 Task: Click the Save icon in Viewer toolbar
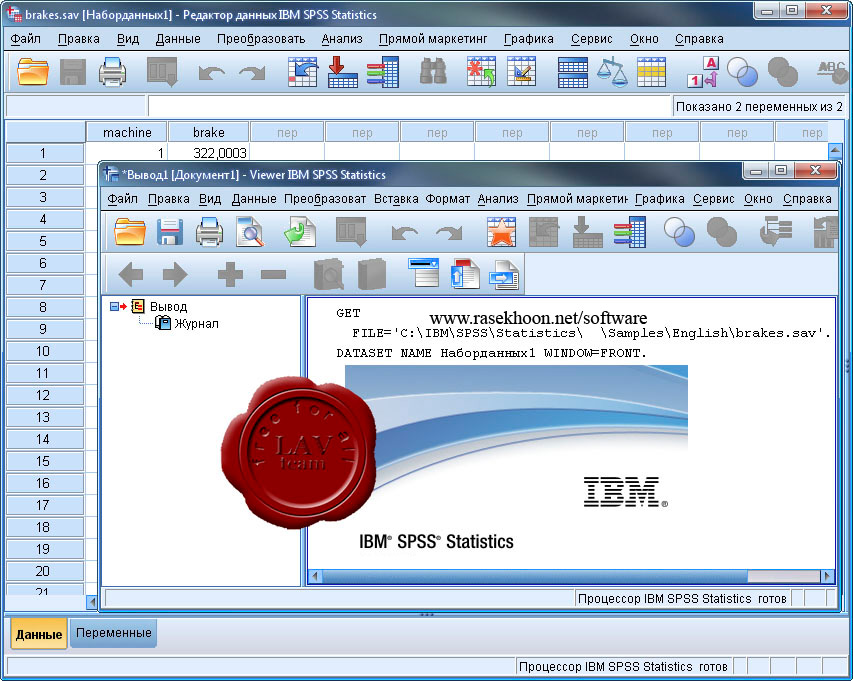coord(170,233)
